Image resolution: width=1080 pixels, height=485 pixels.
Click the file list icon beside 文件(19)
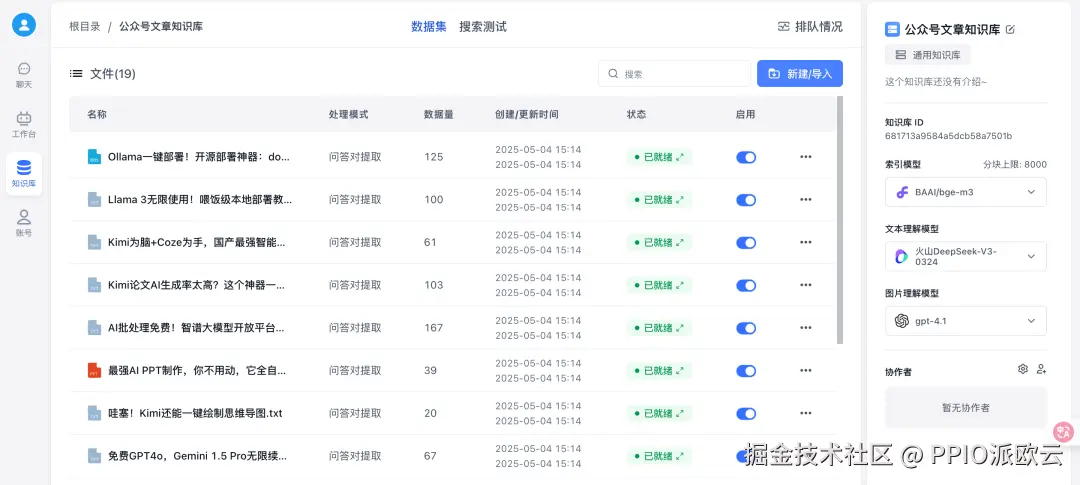click(76, 73)
